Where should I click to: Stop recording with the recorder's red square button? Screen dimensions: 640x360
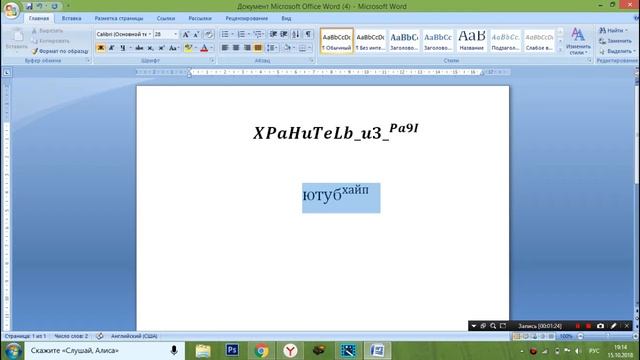click(588, 326)
